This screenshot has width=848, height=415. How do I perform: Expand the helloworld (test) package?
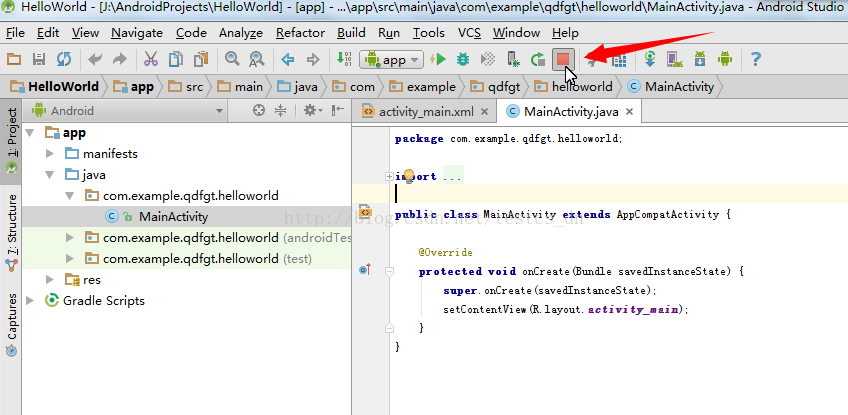coord(70,259)
